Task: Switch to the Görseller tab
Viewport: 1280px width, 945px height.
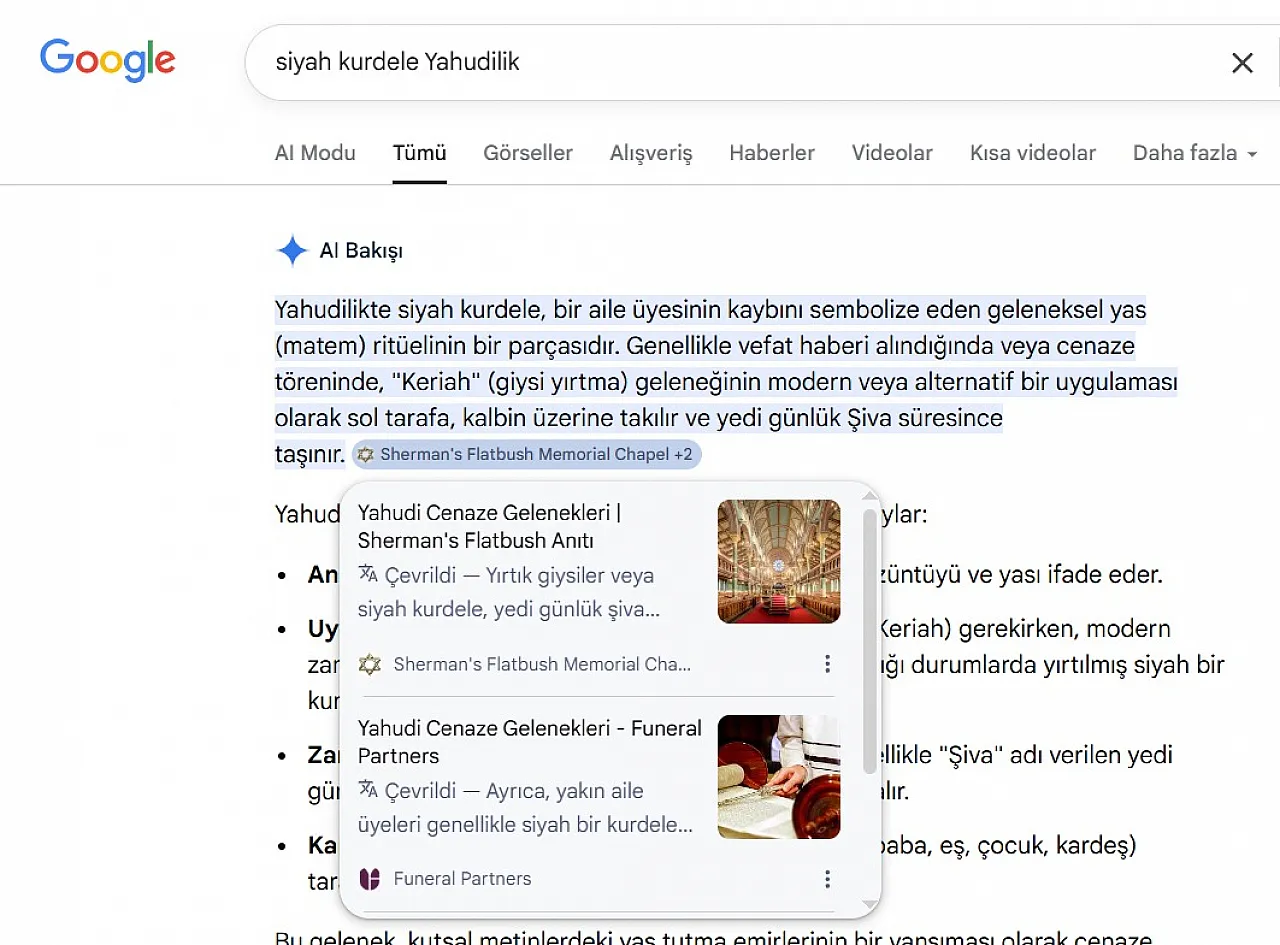Action: point(528,153)
